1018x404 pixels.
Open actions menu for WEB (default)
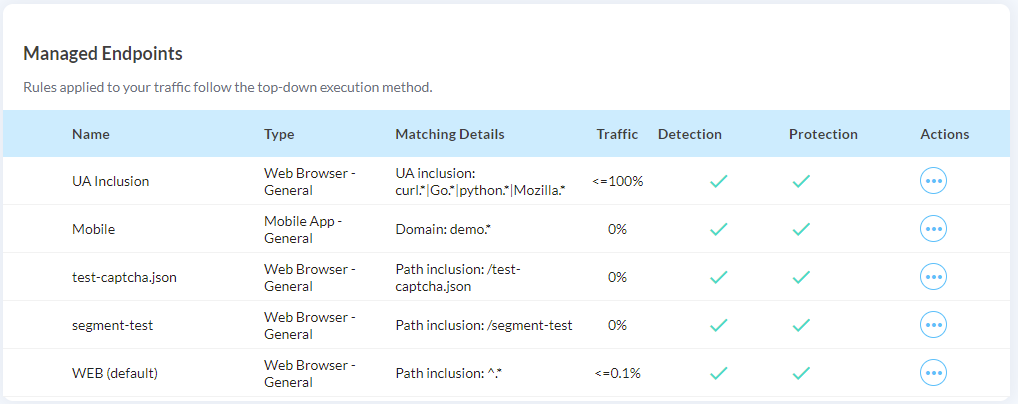coord(933,373)
